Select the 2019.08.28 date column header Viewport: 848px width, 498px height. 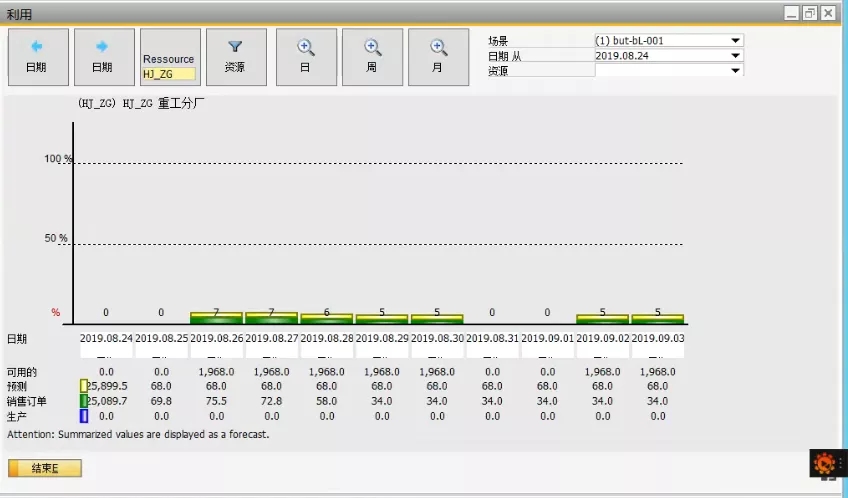(327, 338)
